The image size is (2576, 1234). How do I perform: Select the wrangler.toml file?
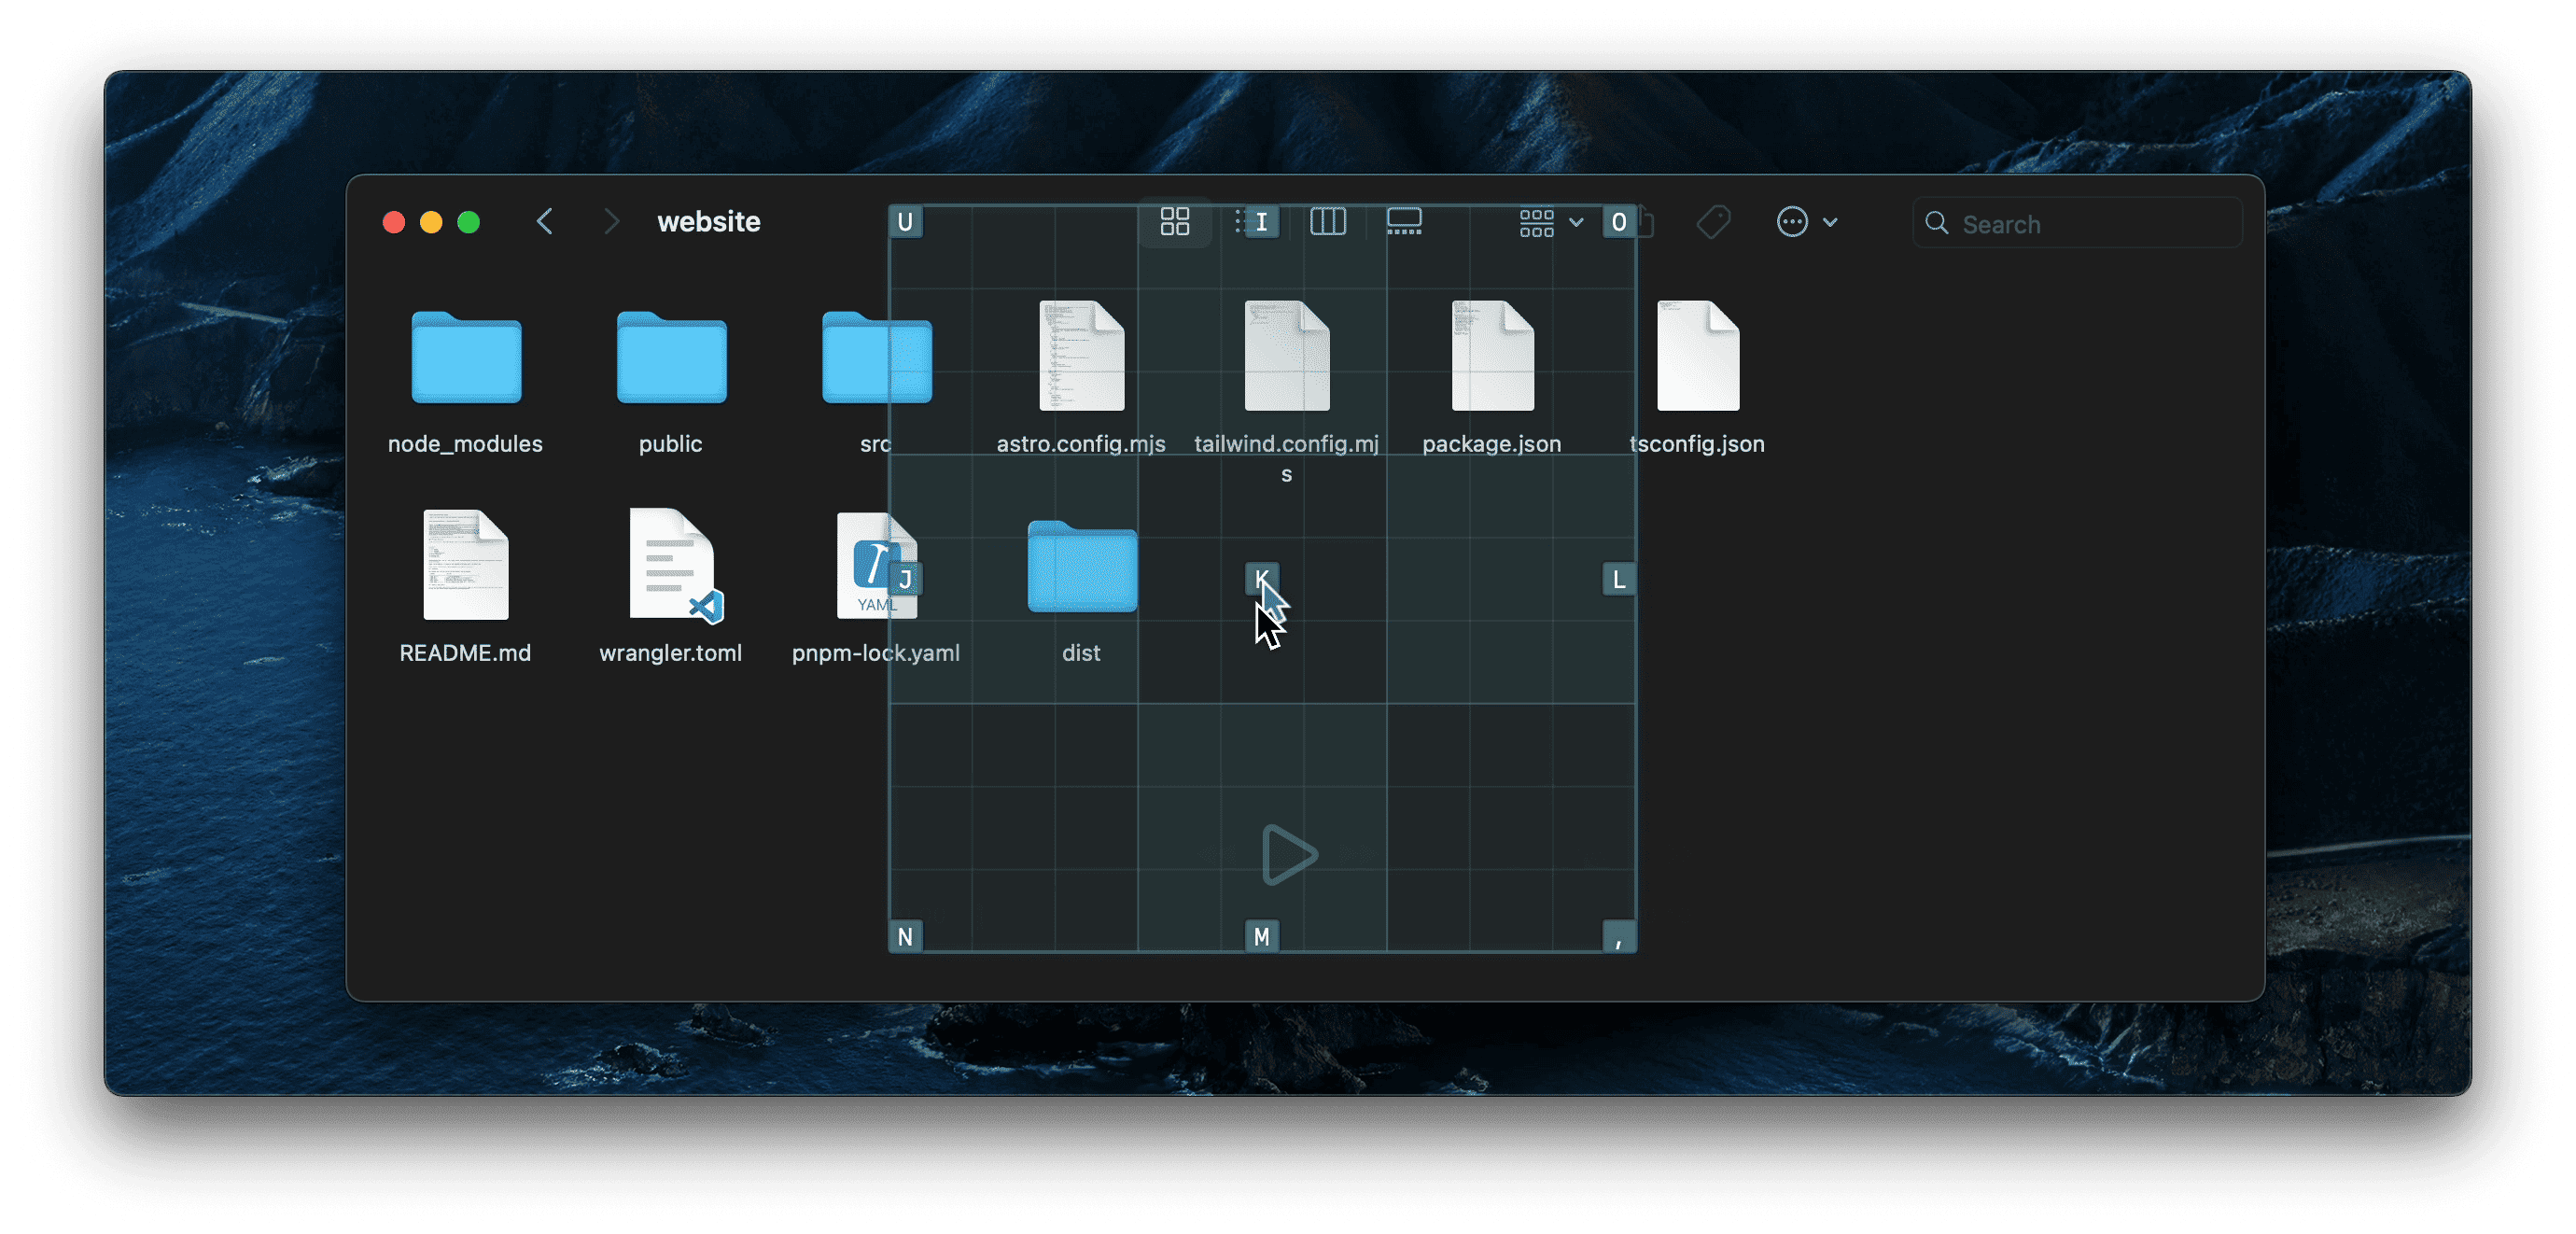click(671, 565)
